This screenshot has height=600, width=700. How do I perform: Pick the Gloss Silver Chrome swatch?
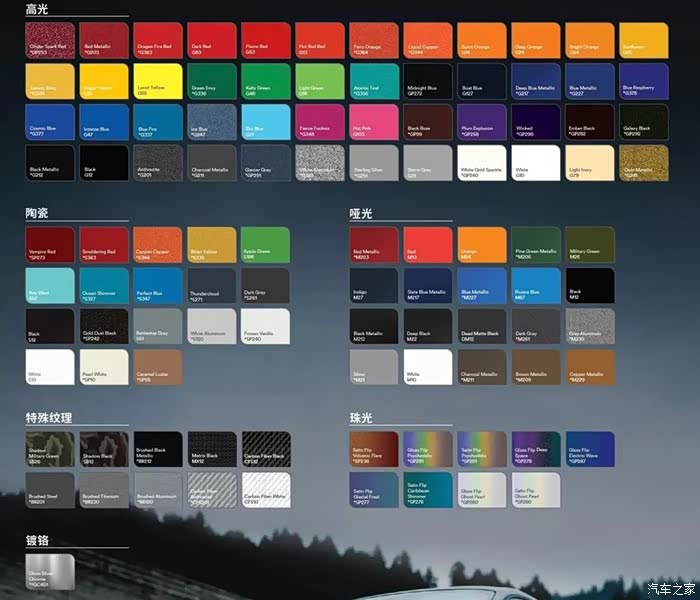(x=51, y=571)
